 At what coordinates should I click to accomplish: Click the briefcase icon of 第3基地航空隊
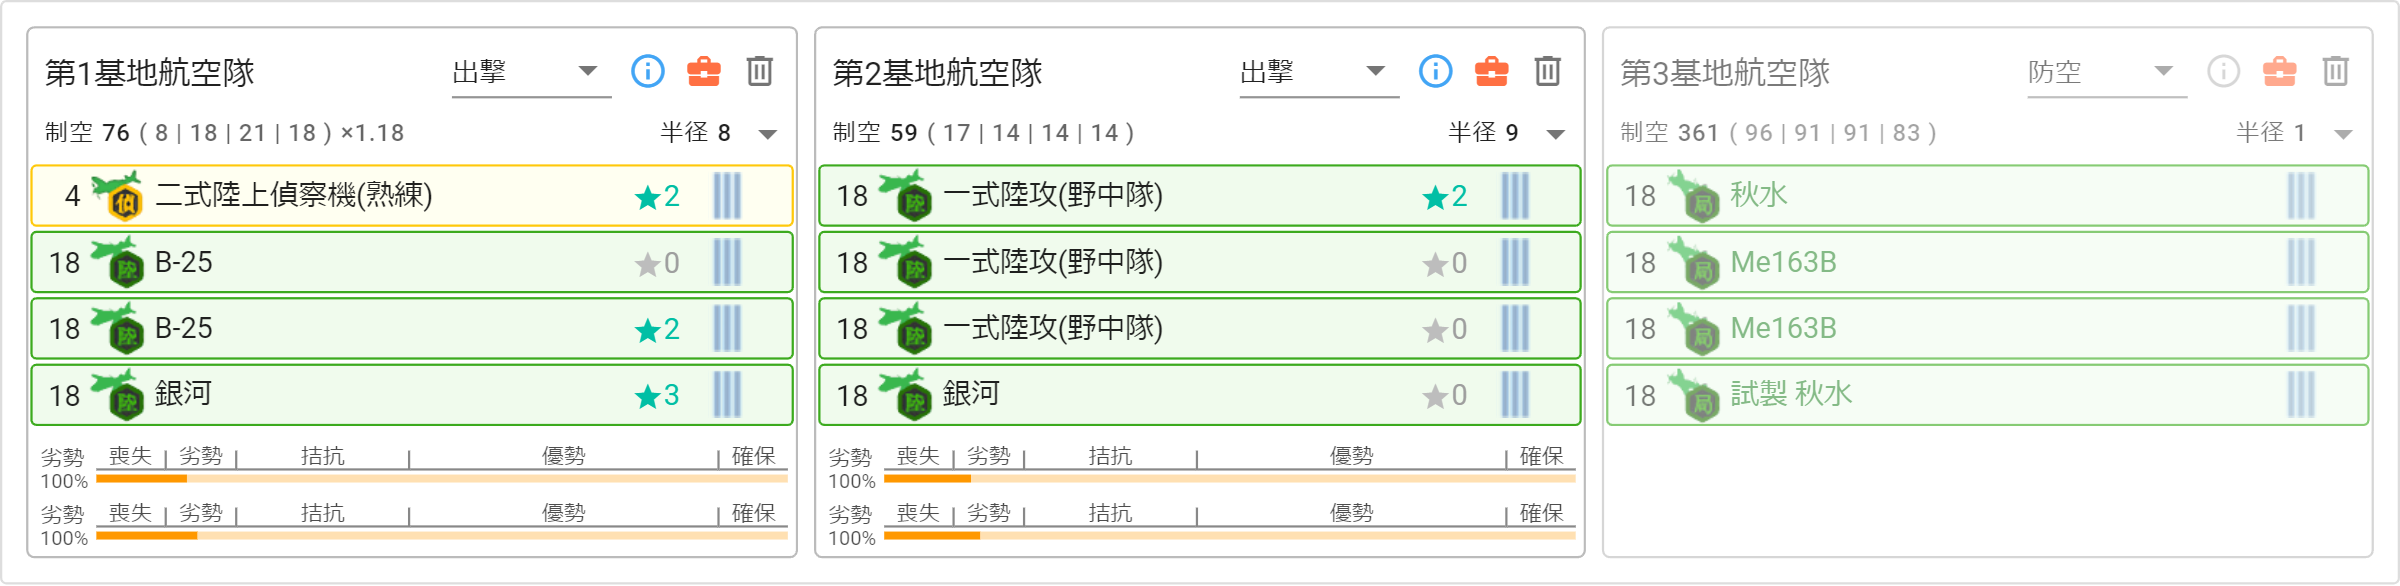[2280, 71]
